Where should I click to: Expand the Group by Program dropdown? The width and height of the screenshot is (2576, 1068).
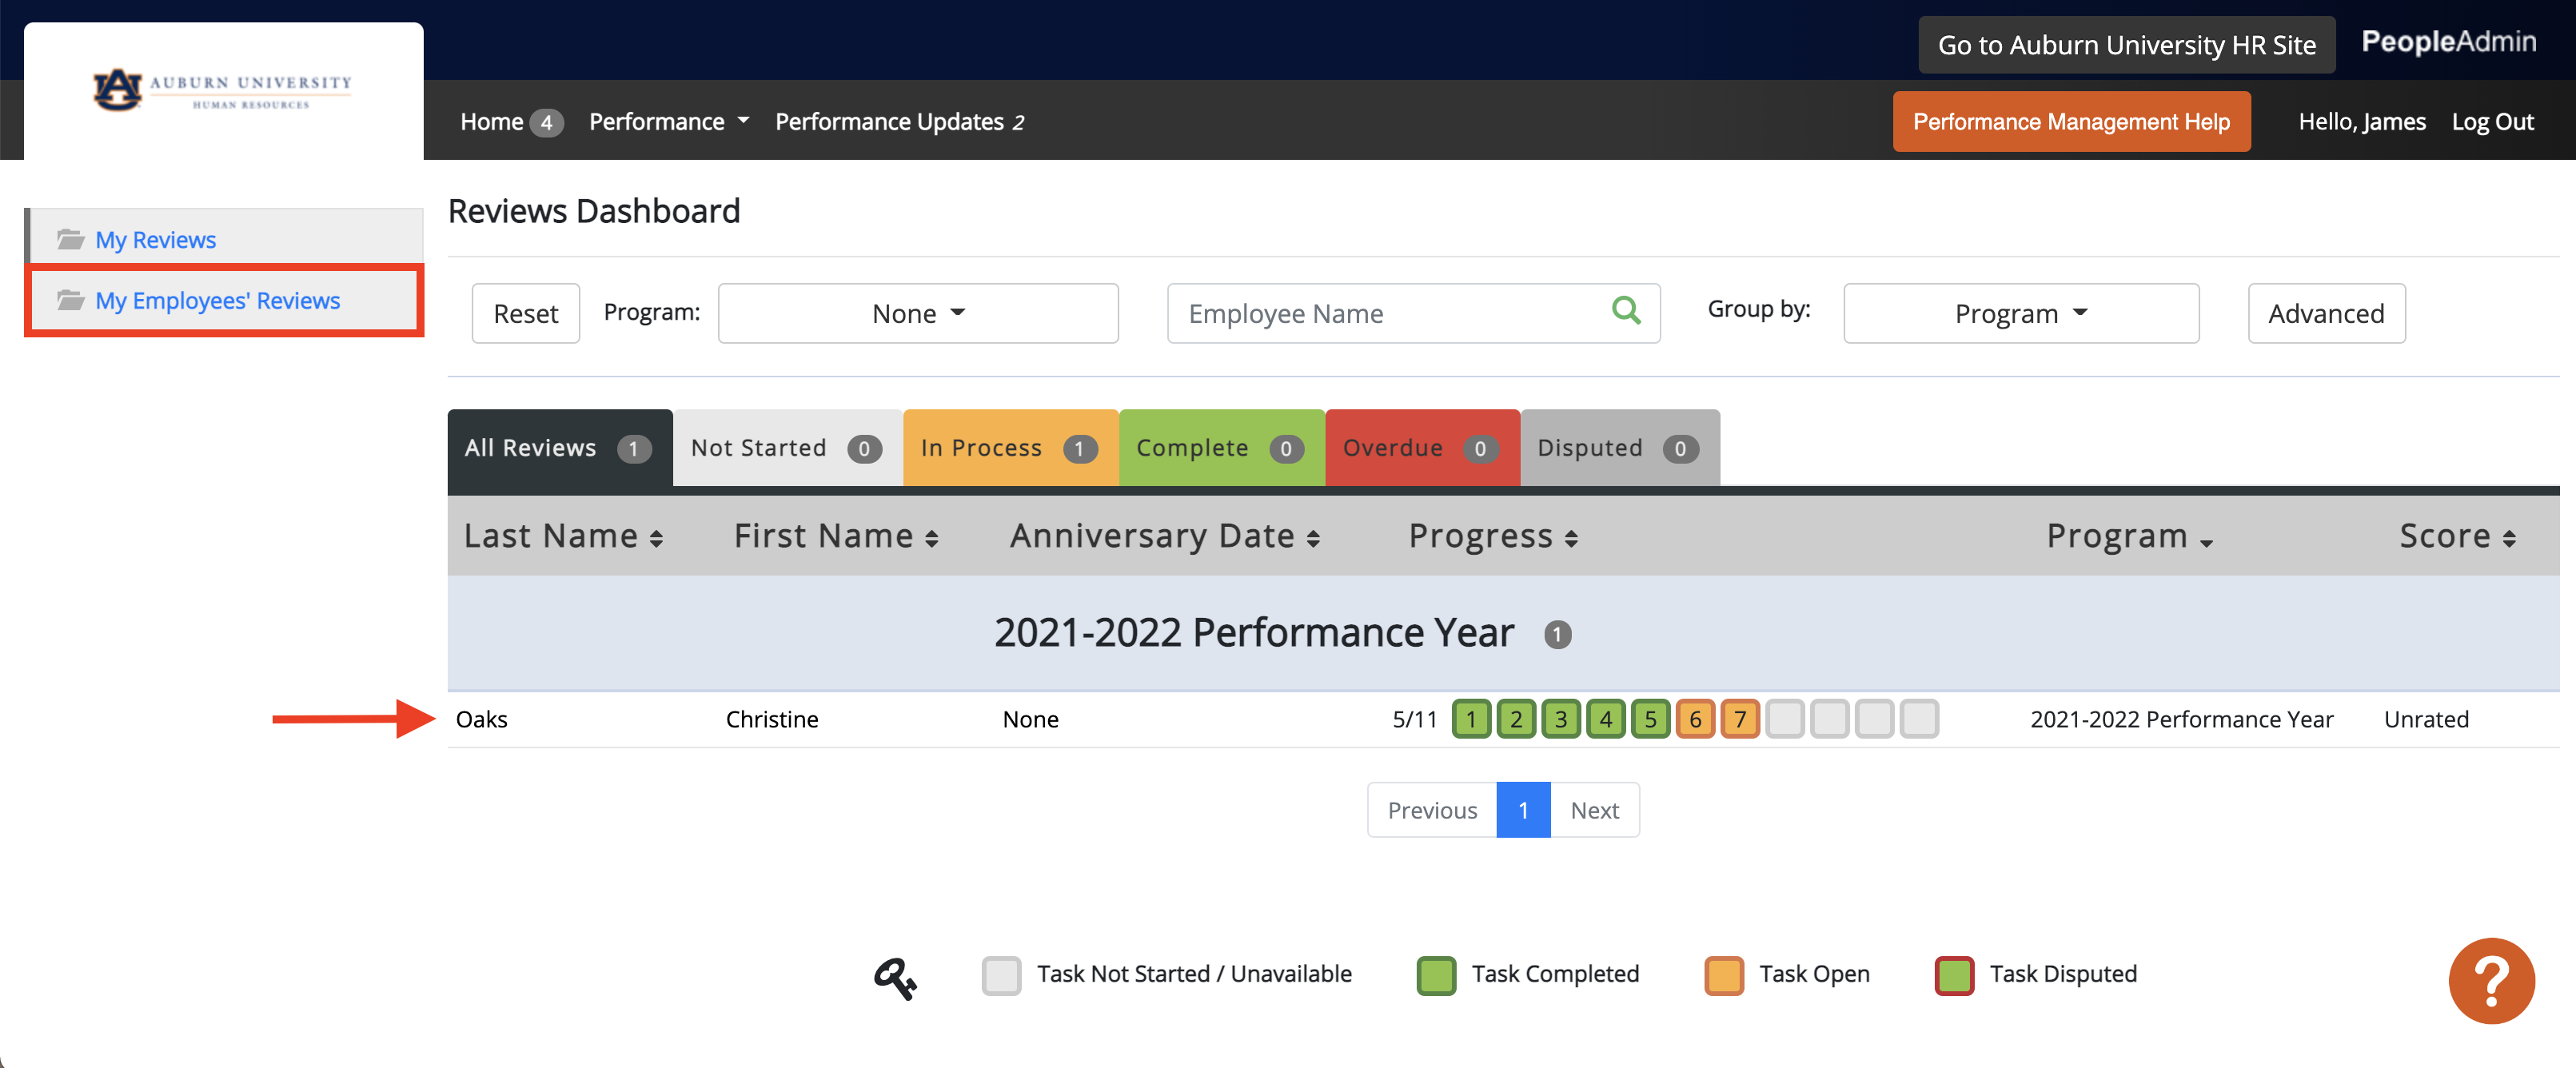pos(2021,313)
